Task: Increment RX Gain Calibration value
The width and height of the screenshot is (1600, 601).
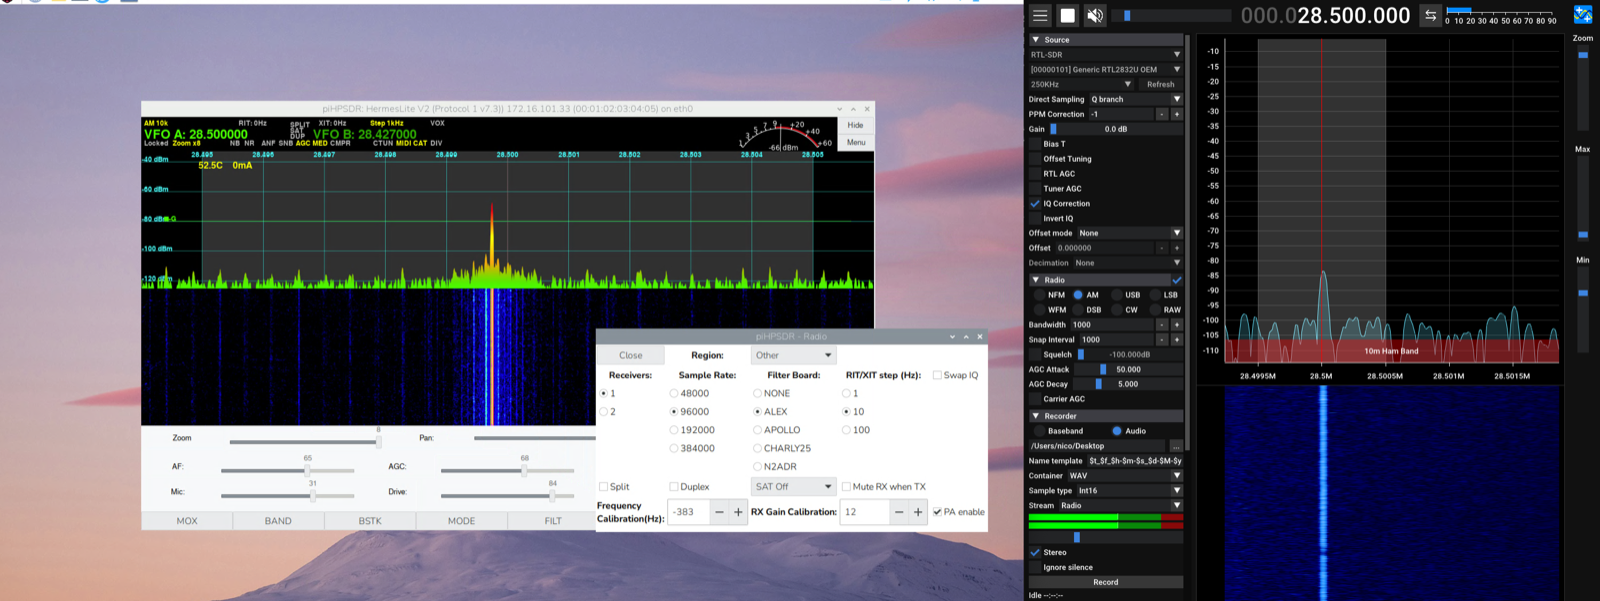Action: coord(918,512)
